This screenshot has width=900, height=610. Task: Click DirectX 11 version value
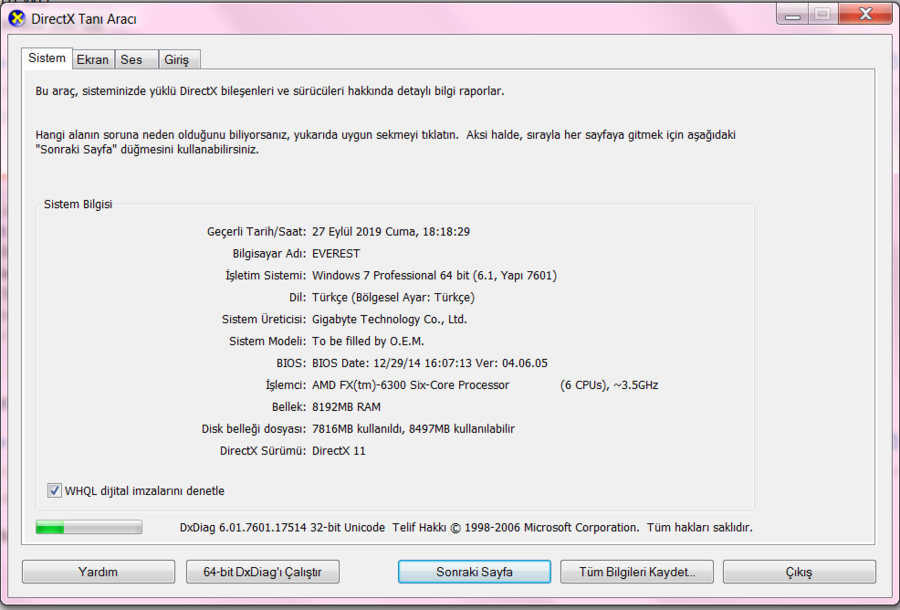click(x=339, y=451)
